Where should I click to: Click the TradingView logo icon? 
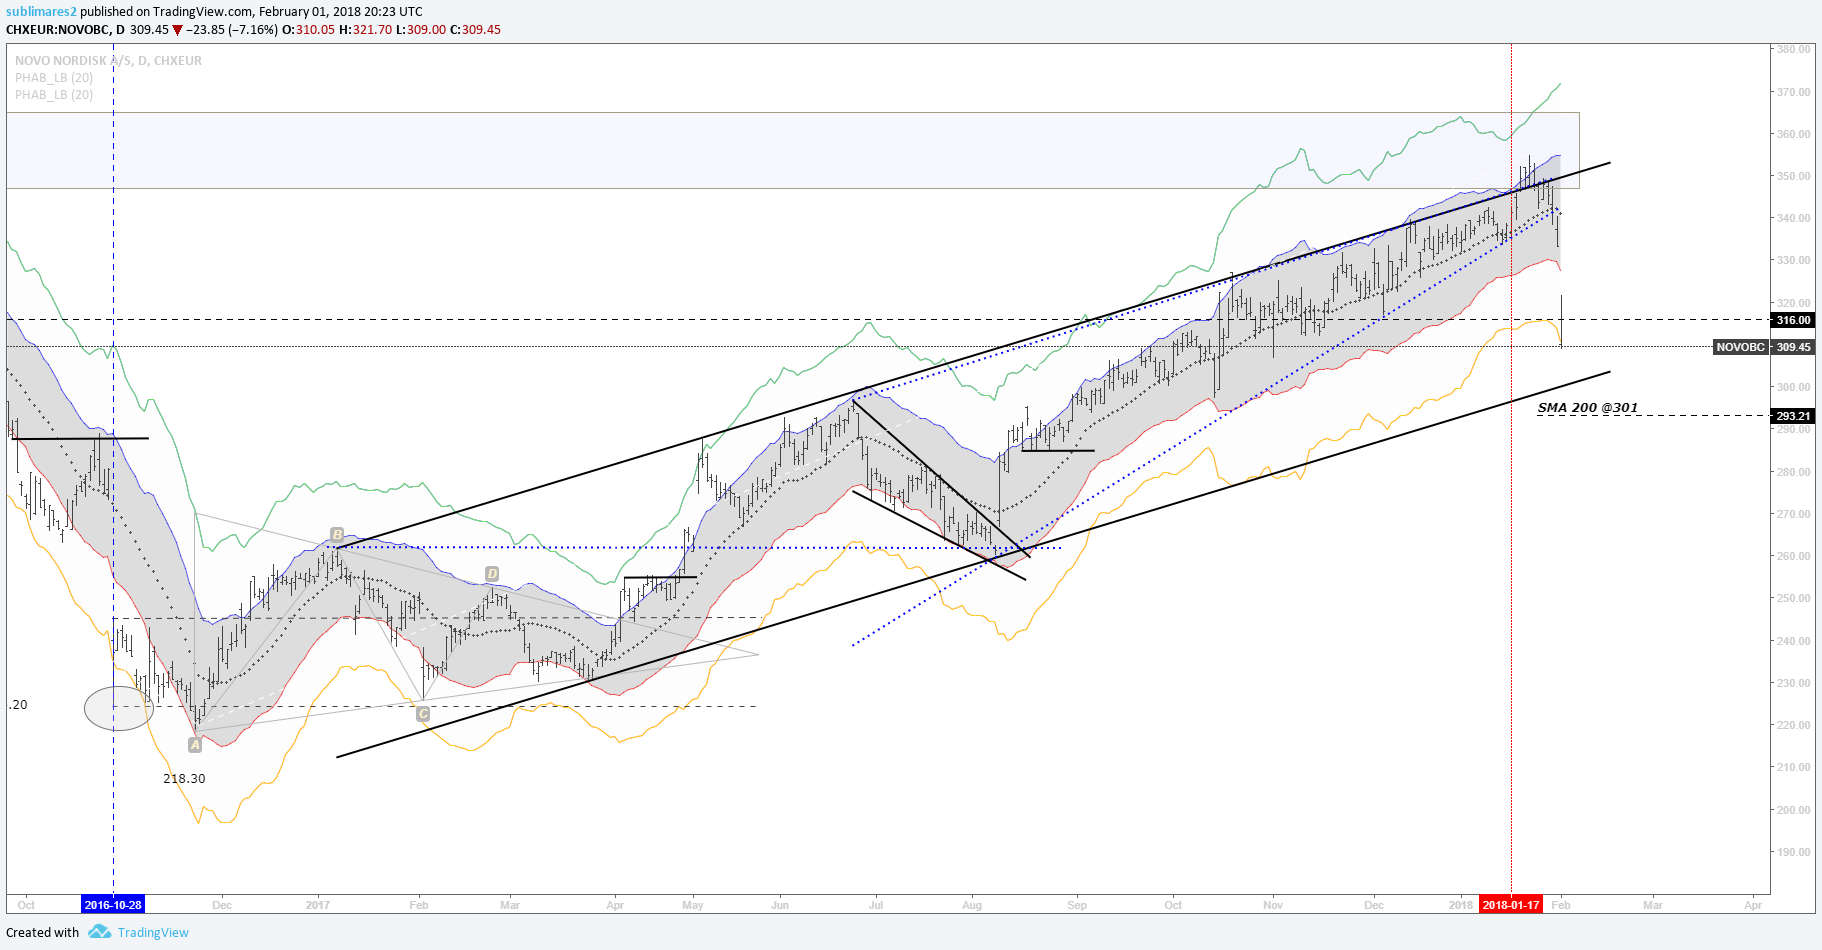click(99, 932)
